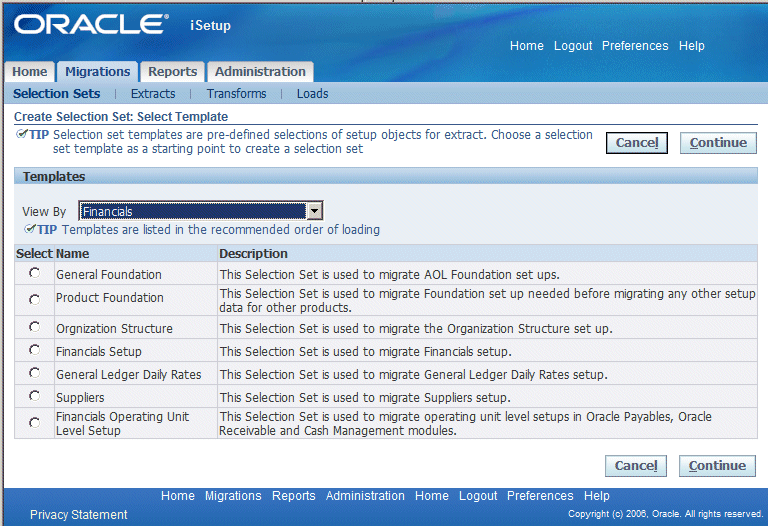Click the Name column header
Viewport: 768px width, 526px height.
[72, 253]
